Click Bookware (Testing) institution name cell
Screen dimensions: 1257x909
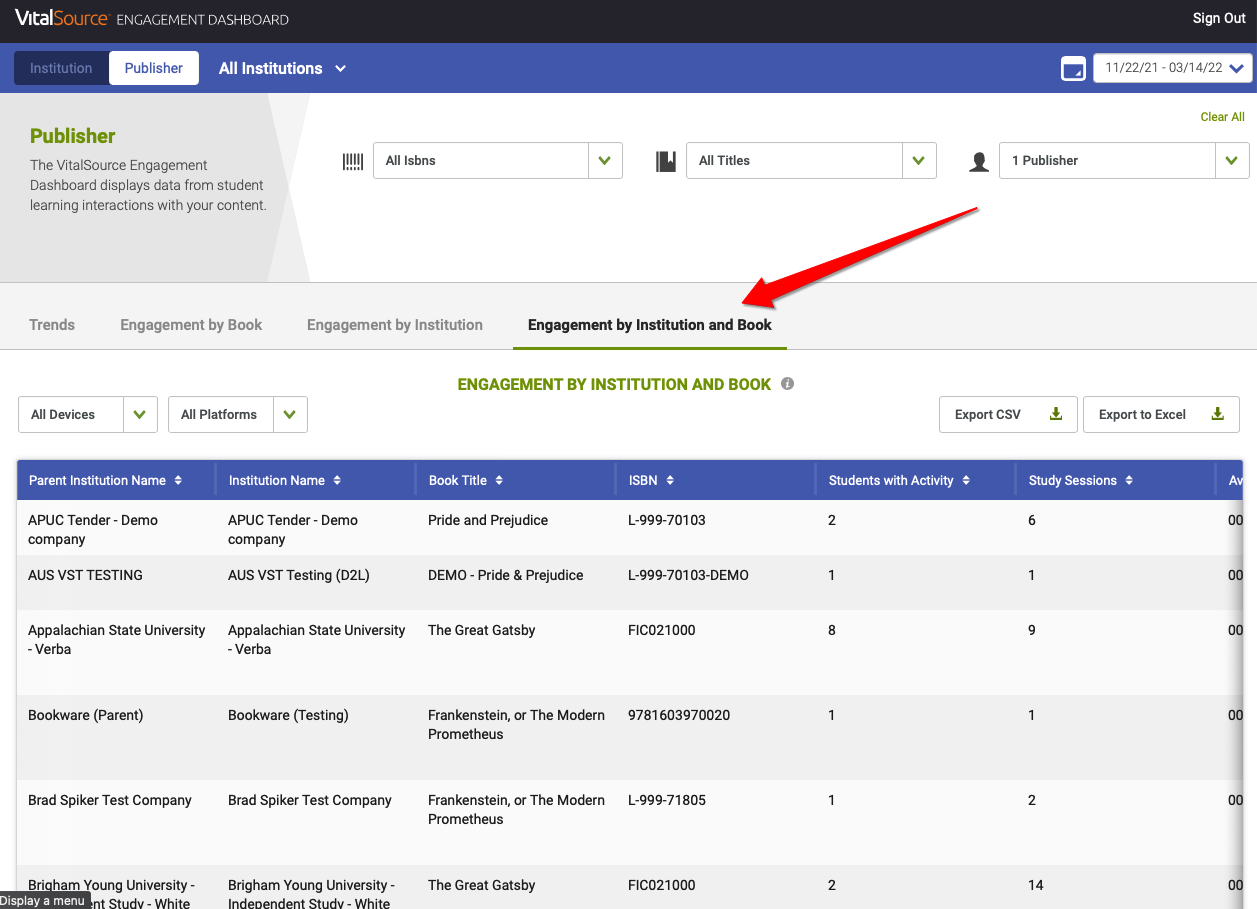click(x=288, y=715)
